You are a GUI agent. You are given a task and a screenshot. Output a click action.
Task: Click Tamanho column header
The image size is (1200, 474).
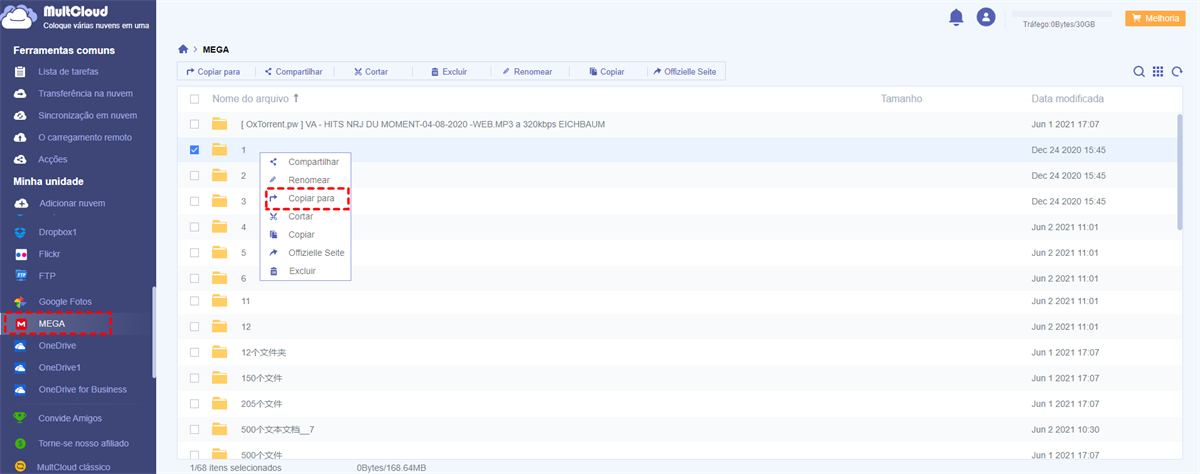pos(901,99)
